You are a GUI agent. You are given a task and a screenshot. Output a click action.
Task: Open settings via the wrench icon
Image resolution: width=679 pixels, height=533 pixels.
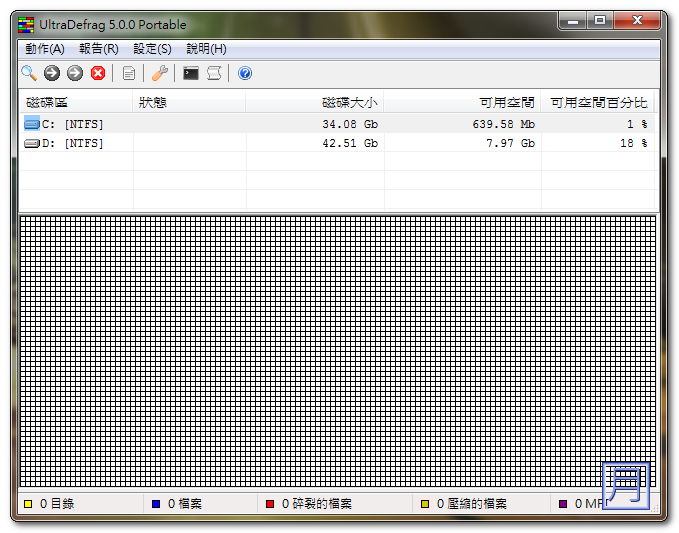click(160, 73)
